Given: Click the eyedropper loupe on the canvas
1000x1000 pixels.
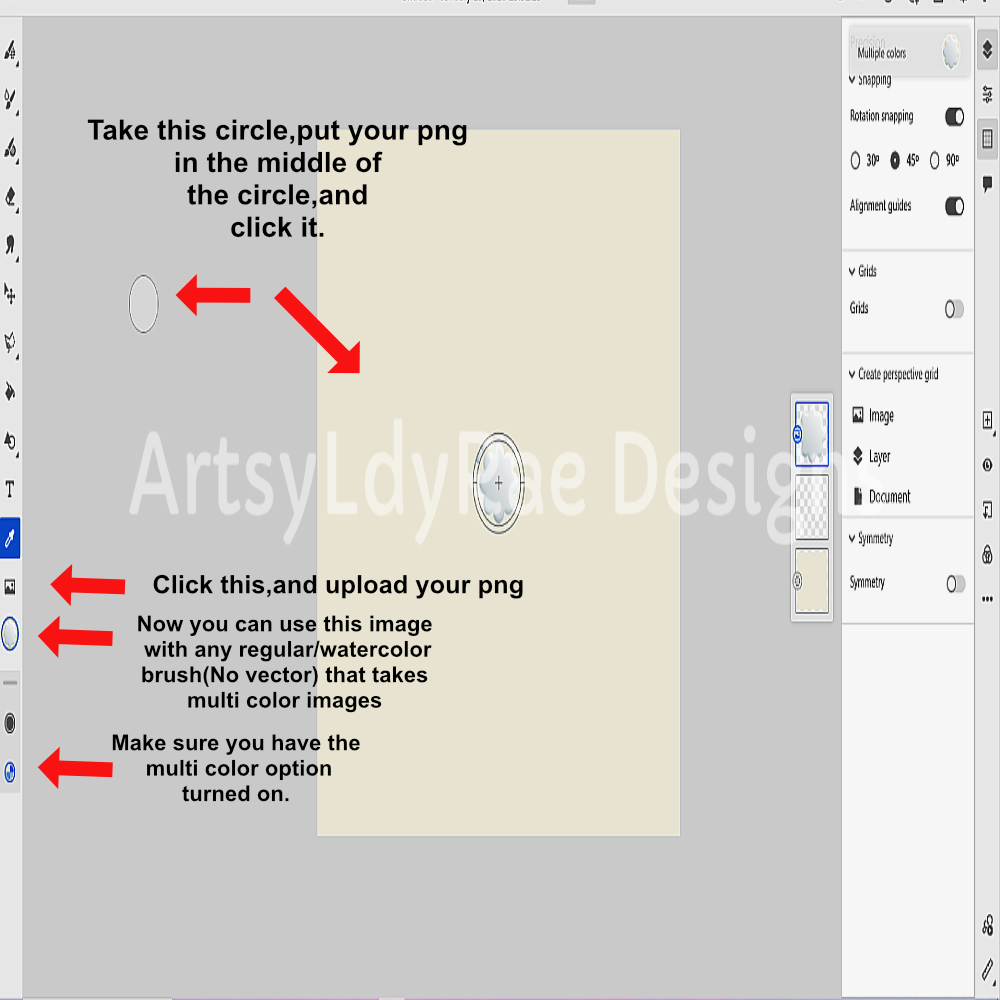Looking at the screenshot, I should coord(498,483).
